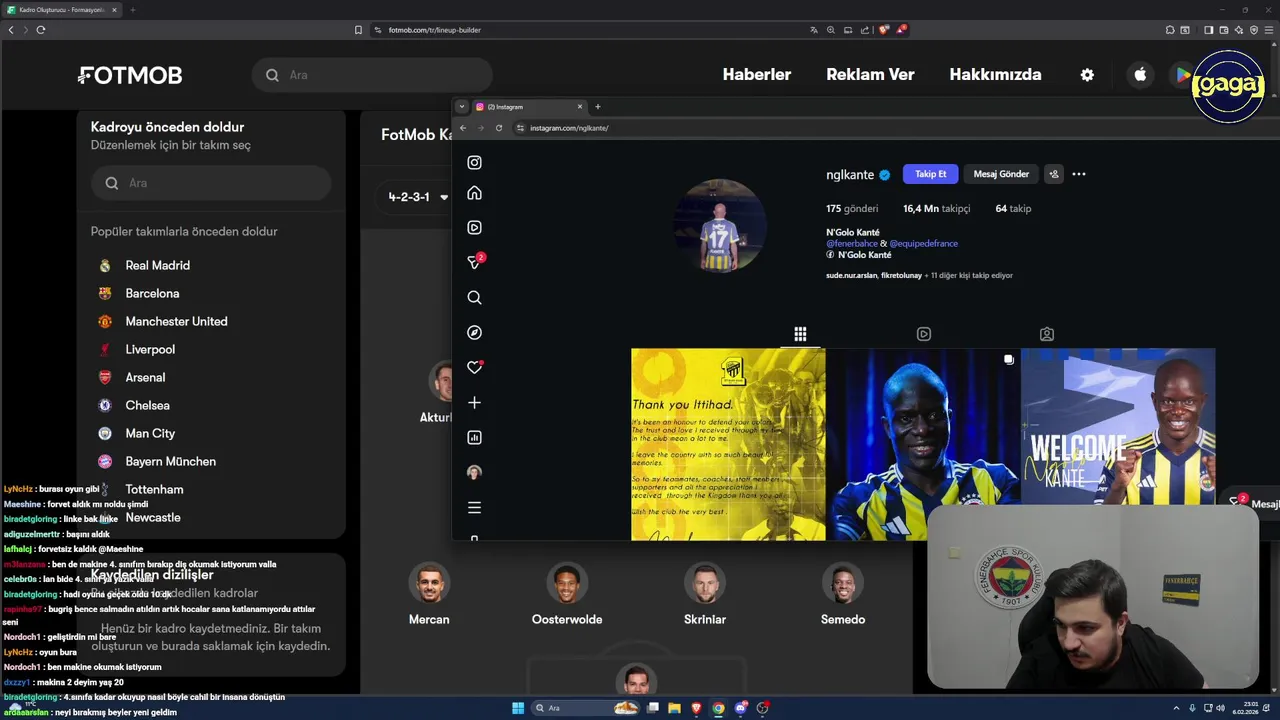Open Instagram hamburger more menu
Image resolution: width=1280 pixels, height=720 pixels.
474,507
